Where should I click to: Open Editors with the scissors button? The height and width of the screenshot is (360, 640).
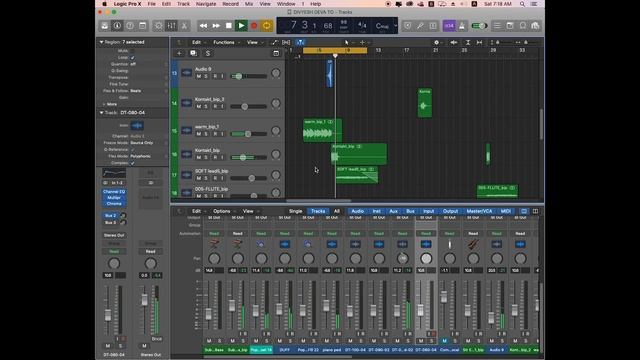tap(184, 26)
